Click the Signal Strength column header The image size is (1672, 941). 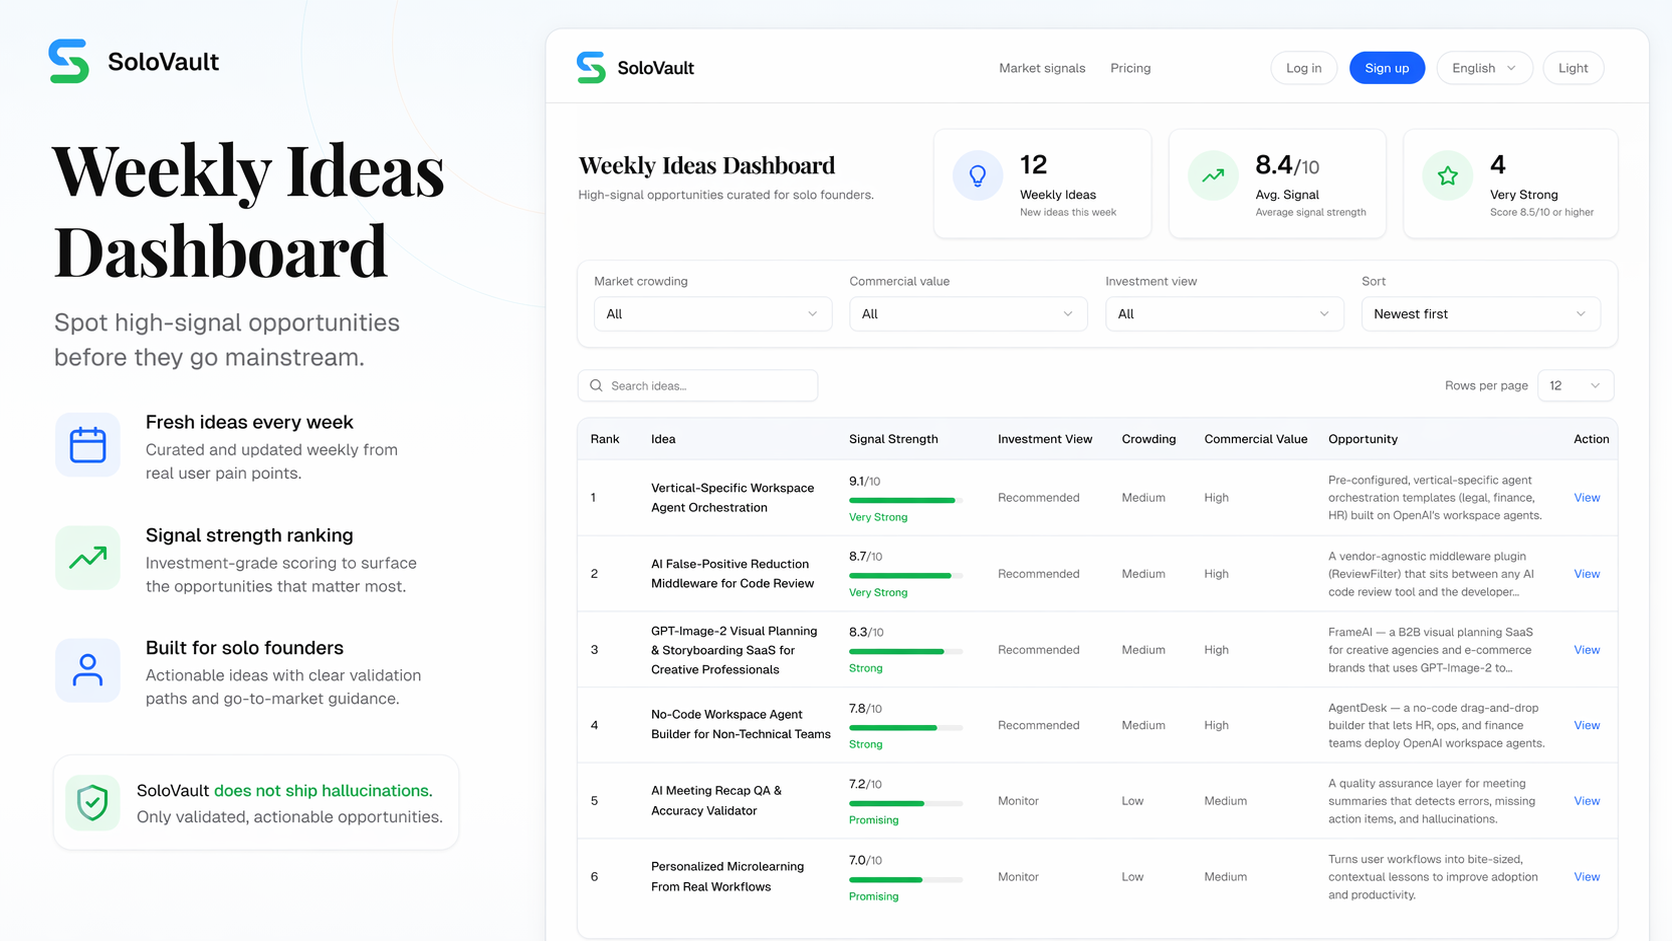pyautogui.click(x=893, y=439)
